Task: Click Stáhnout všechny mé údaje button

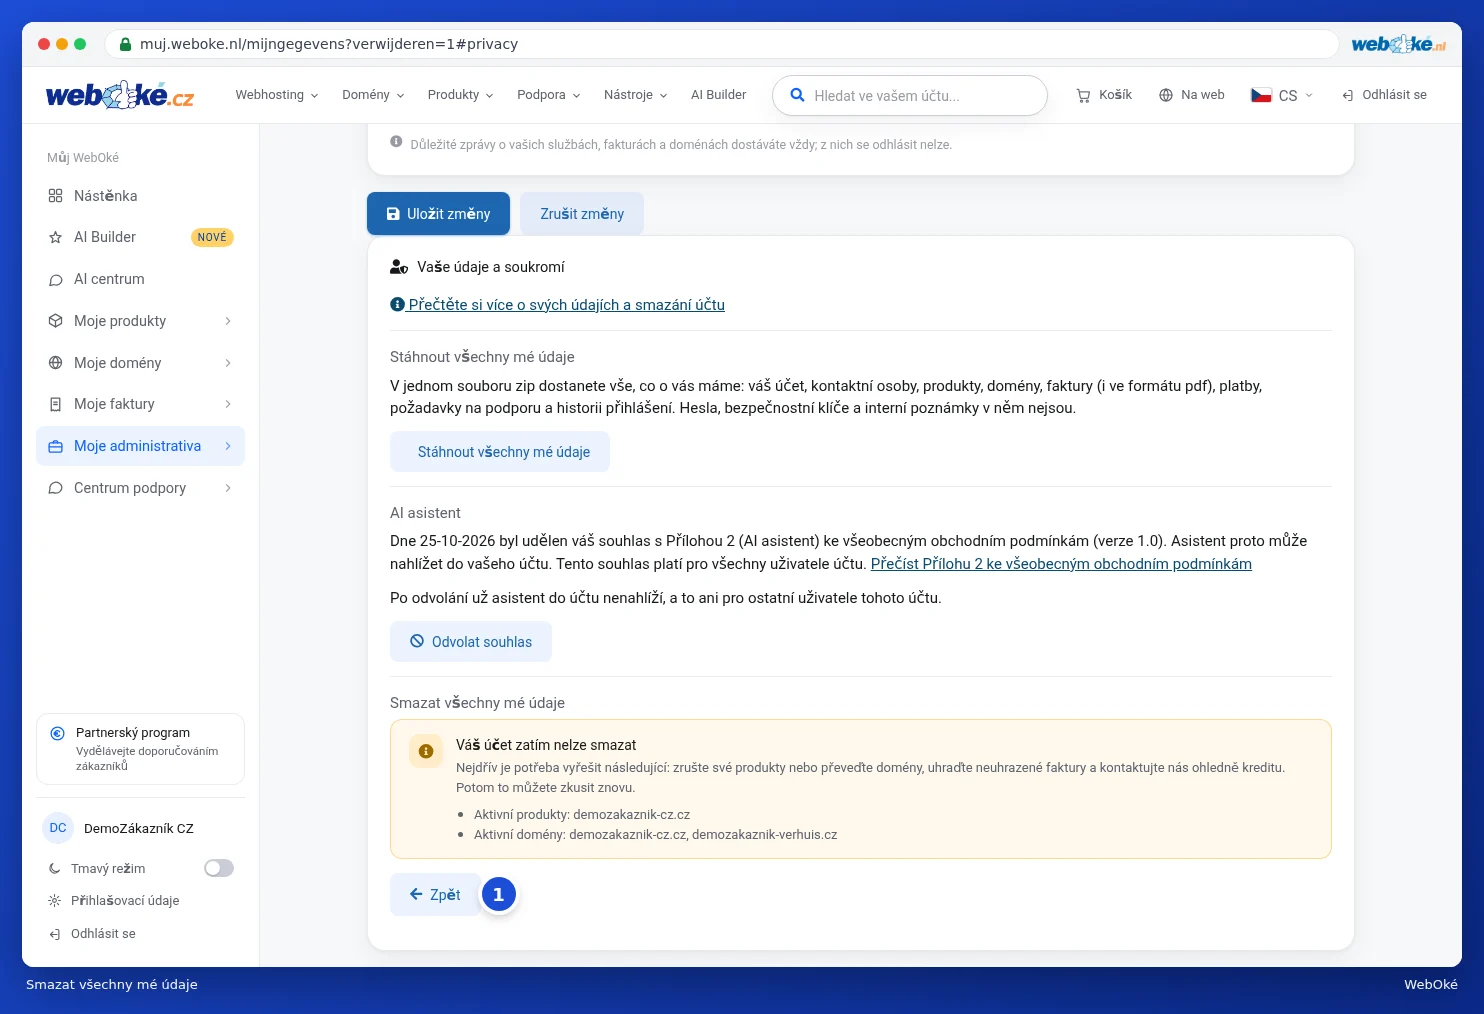Action: click(500, 452)
